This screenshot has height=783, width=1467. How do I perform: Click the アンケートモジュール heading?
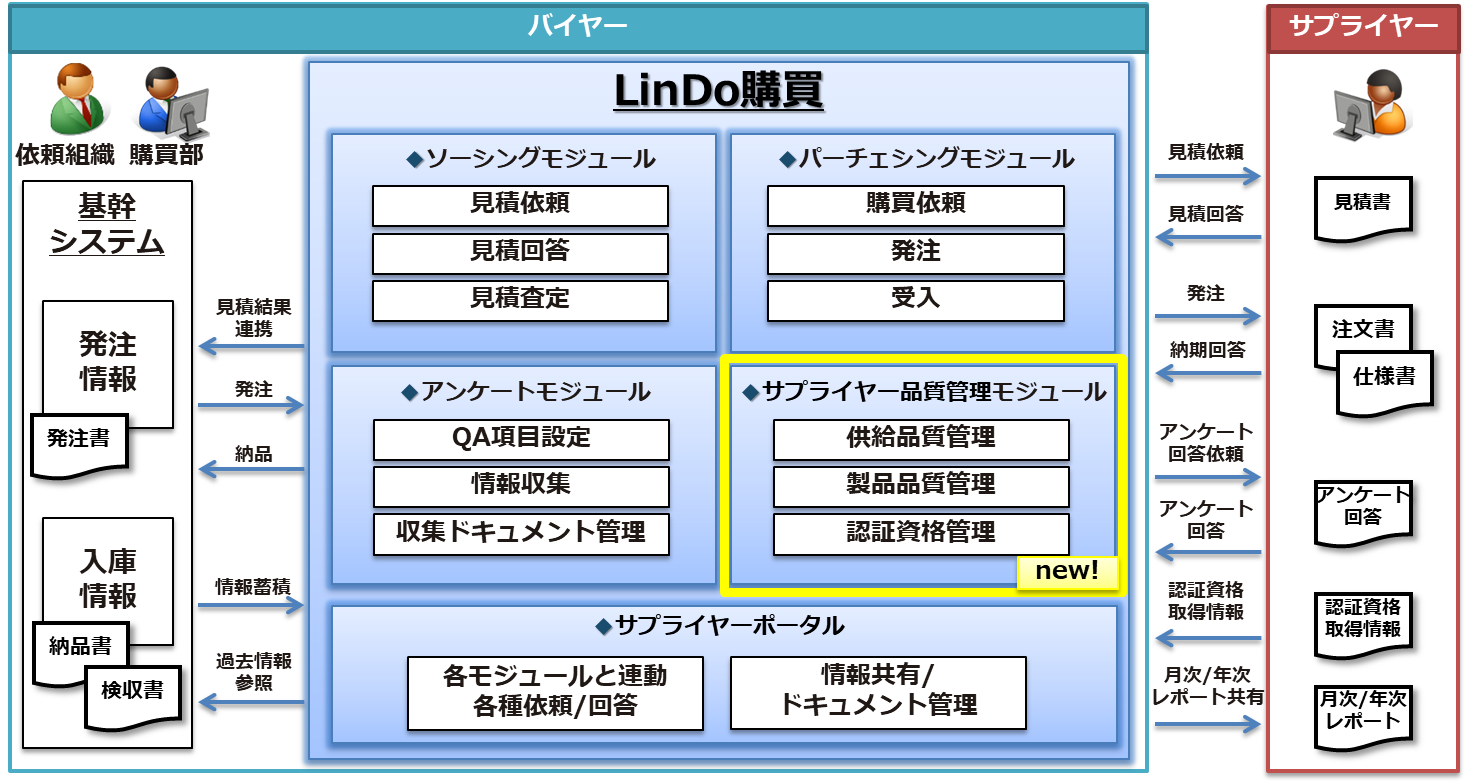[525, 393]
